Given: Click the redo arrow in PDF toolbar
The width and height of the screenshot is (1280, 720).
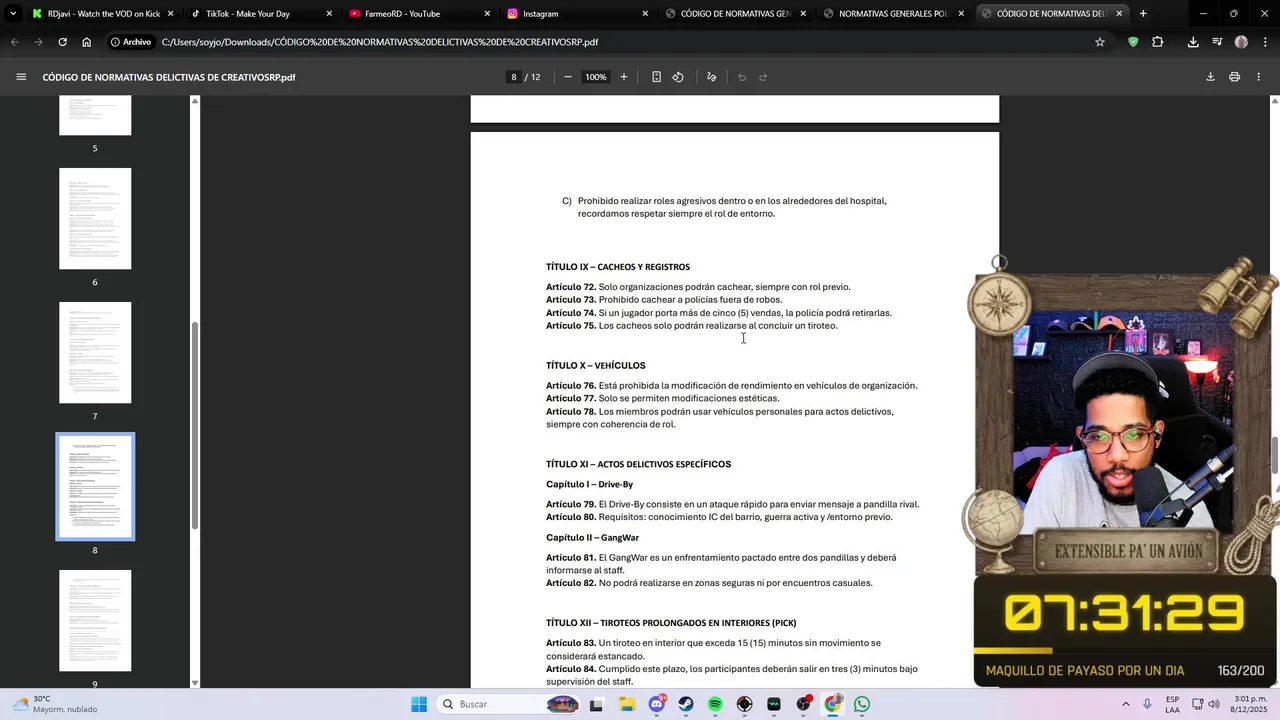Looking at the screenshot, I should click(x=763, y=77).
